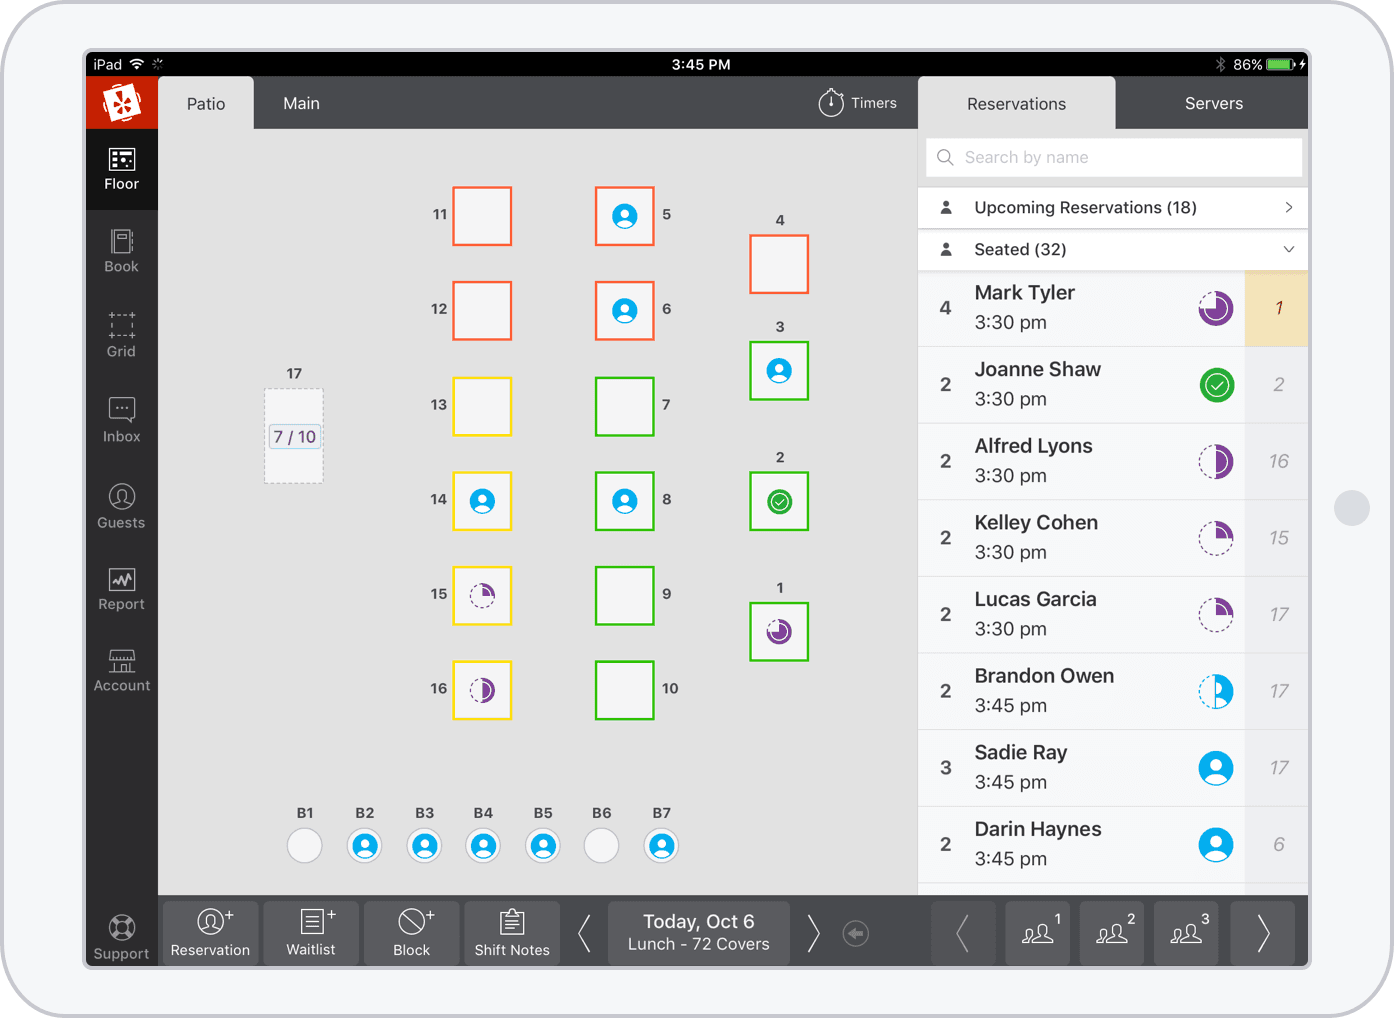This screenshot has width=1394, height=1018.
Task: Switch to the Servers tab
Action: coord(1213,104)
